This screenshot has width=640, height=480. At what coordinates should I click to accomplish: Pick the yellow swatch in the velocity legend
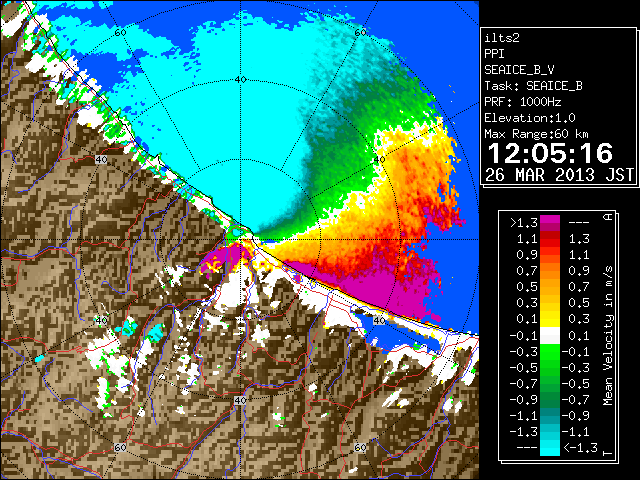(x=550, y=319)
